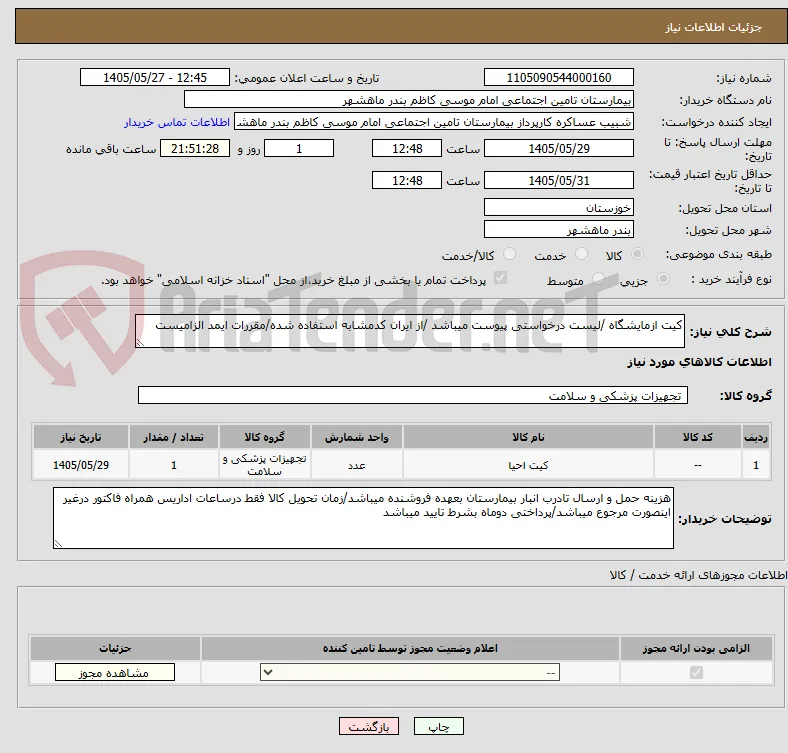Click the شرح کلی نیاز text area
Screen dimensions: 788x753
pyautogui.click(x=410, y=331)
